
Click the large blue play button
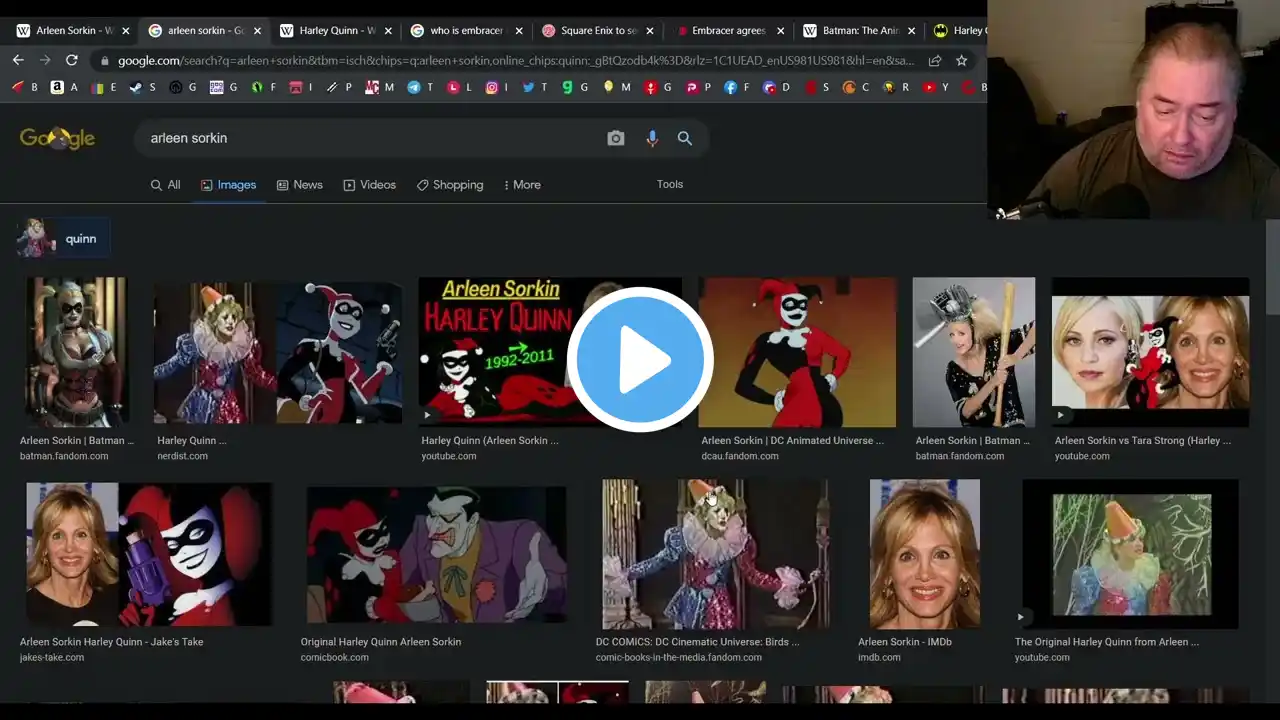[x=640, y=360]
